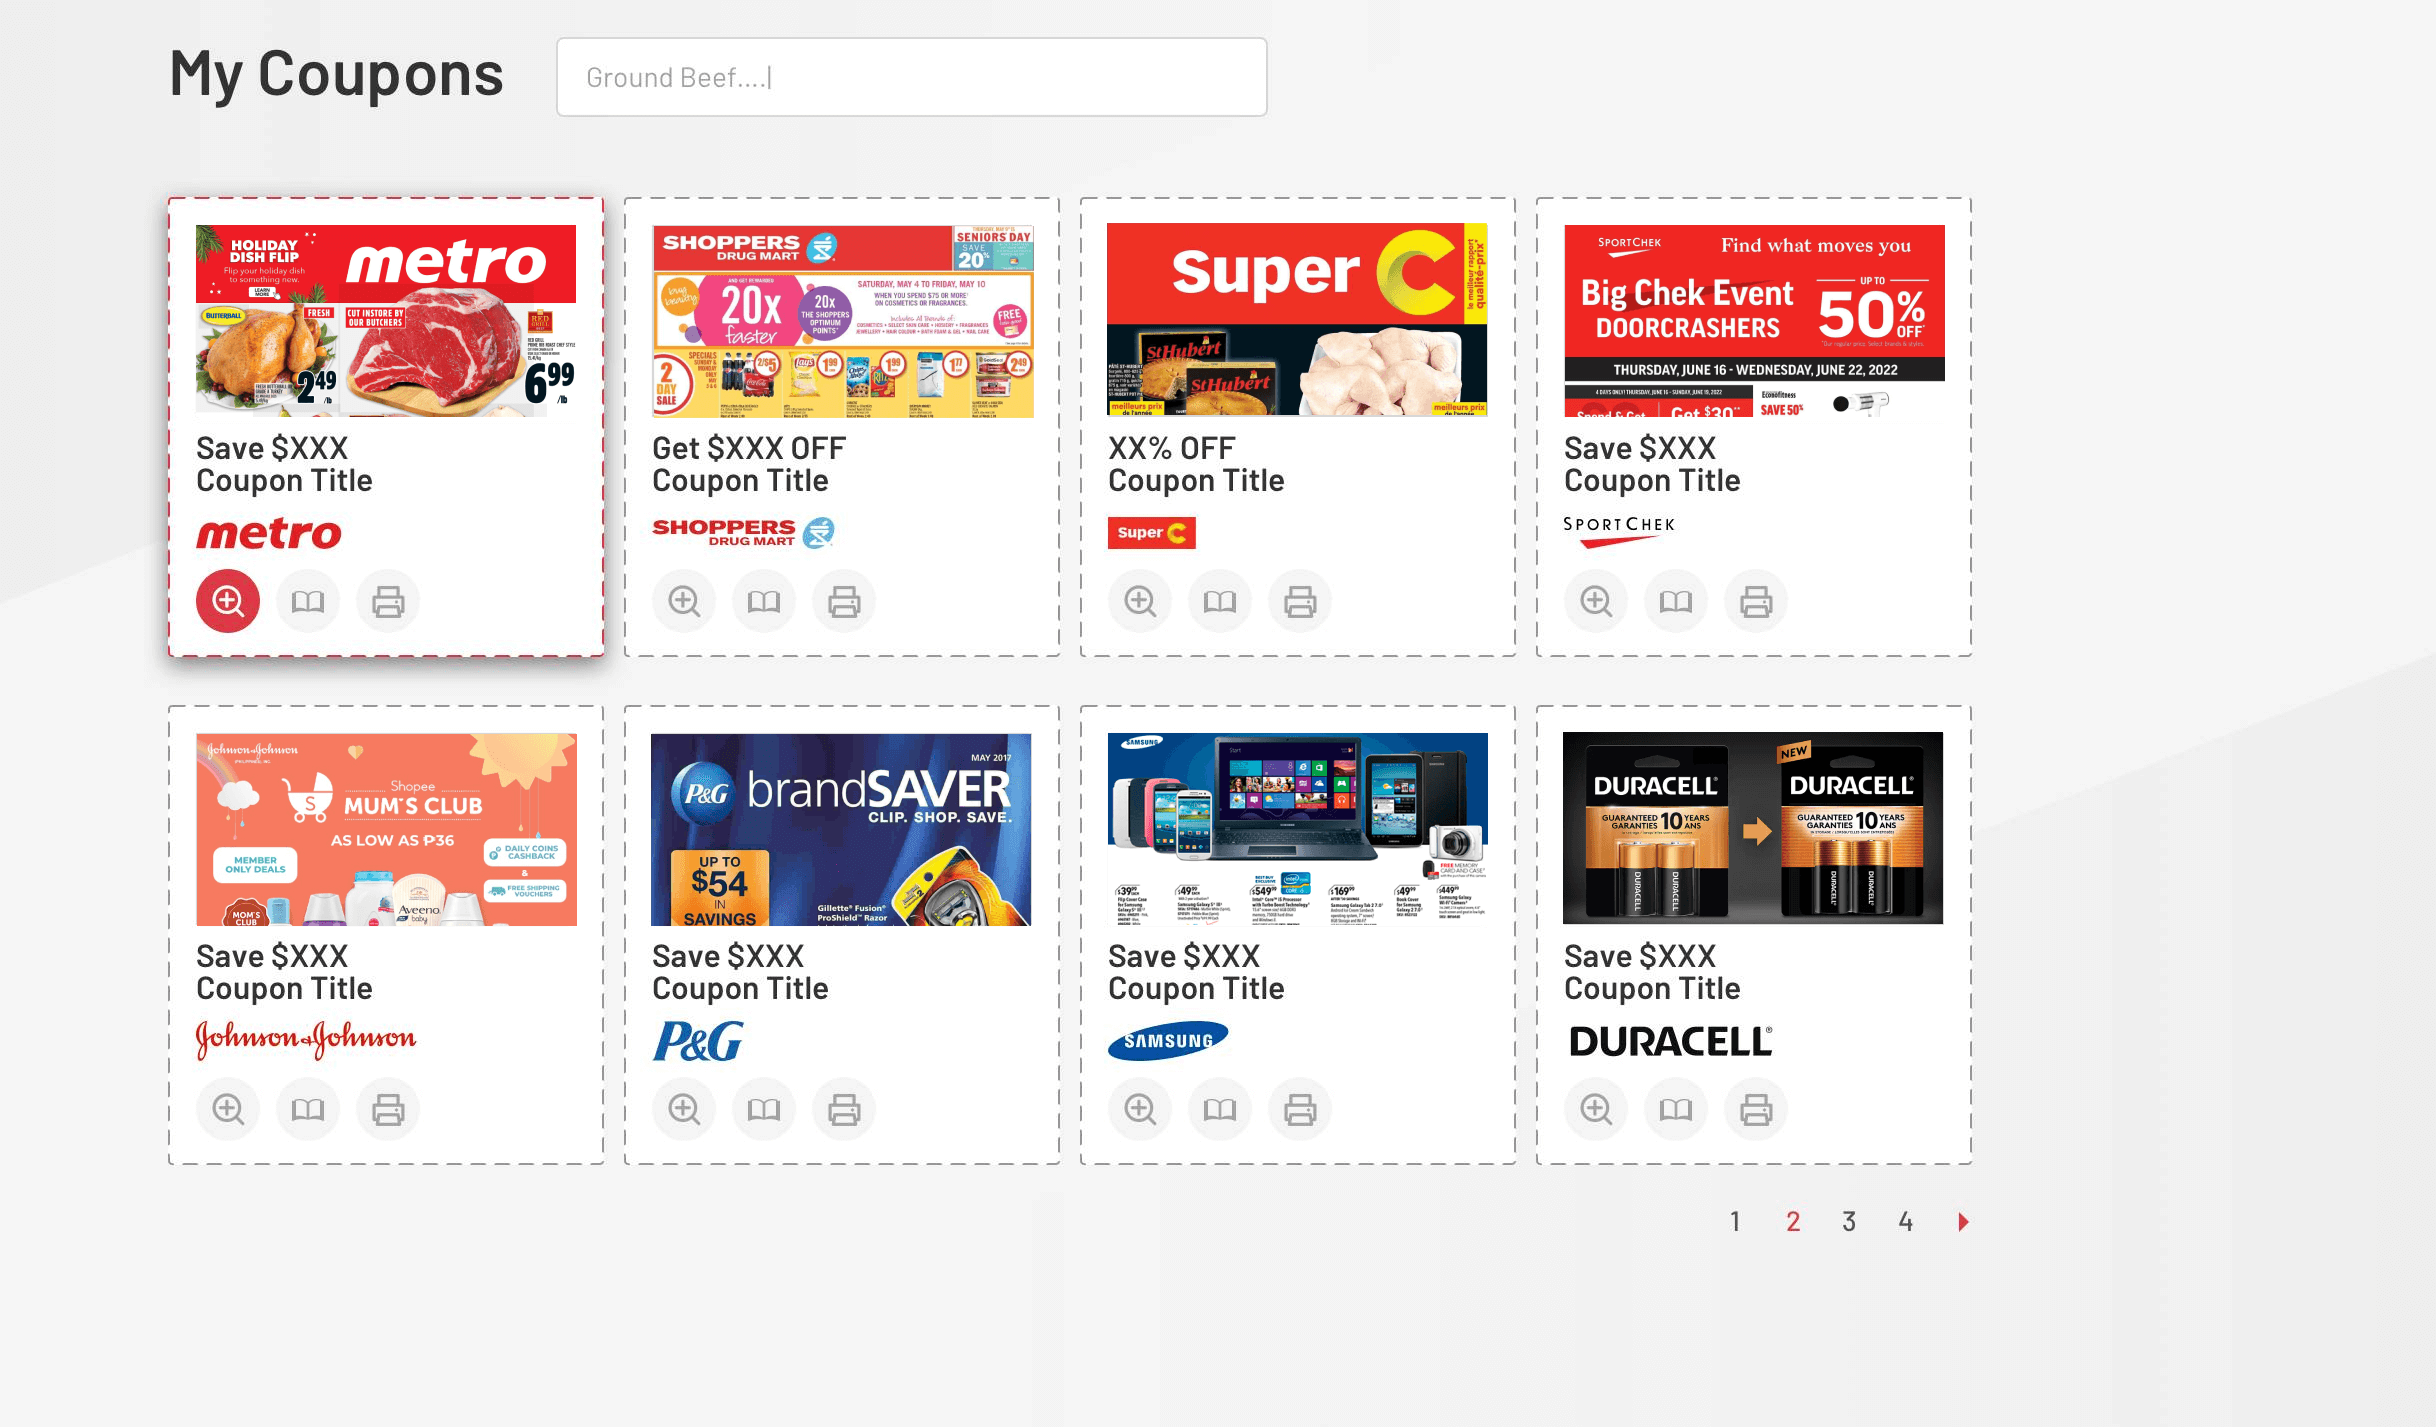Go to next page with red arrow

[1963, 1221]
